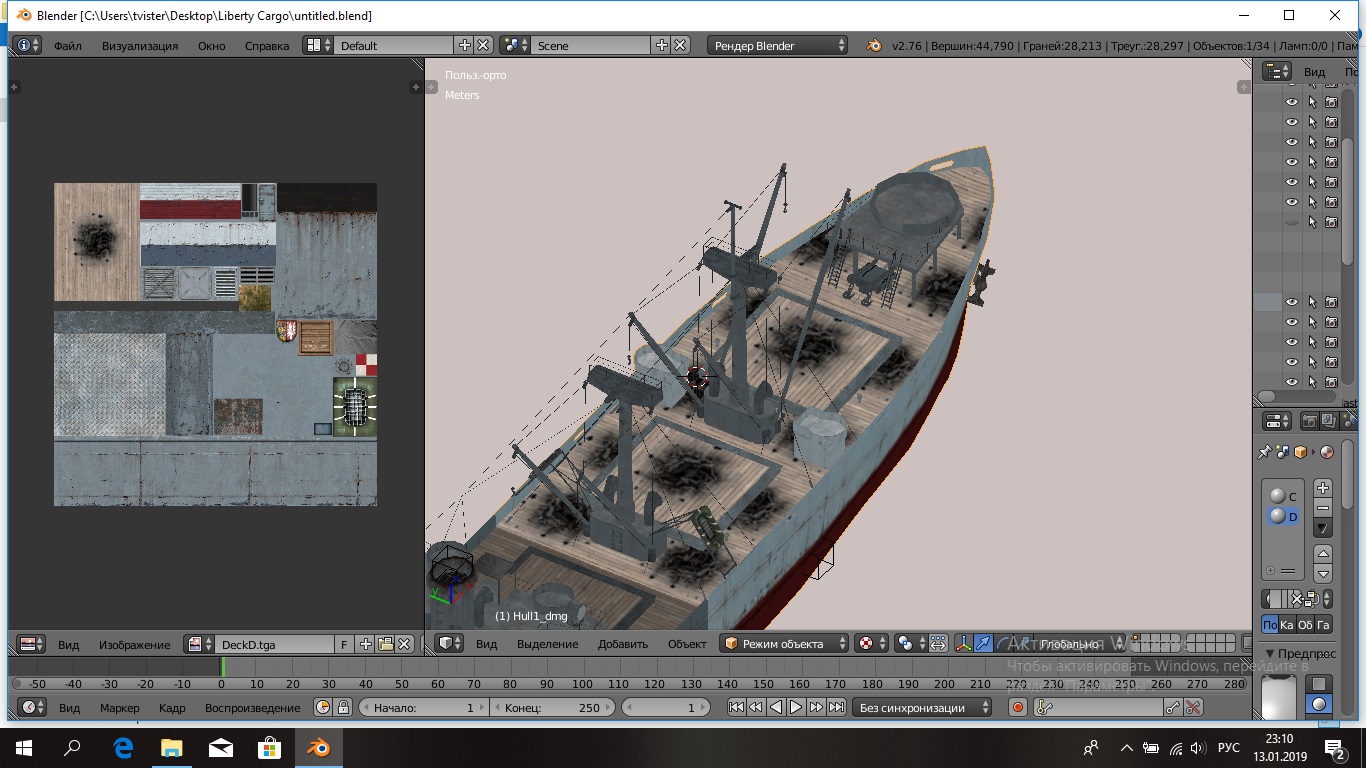Jump to the last frame

[836, 708]
